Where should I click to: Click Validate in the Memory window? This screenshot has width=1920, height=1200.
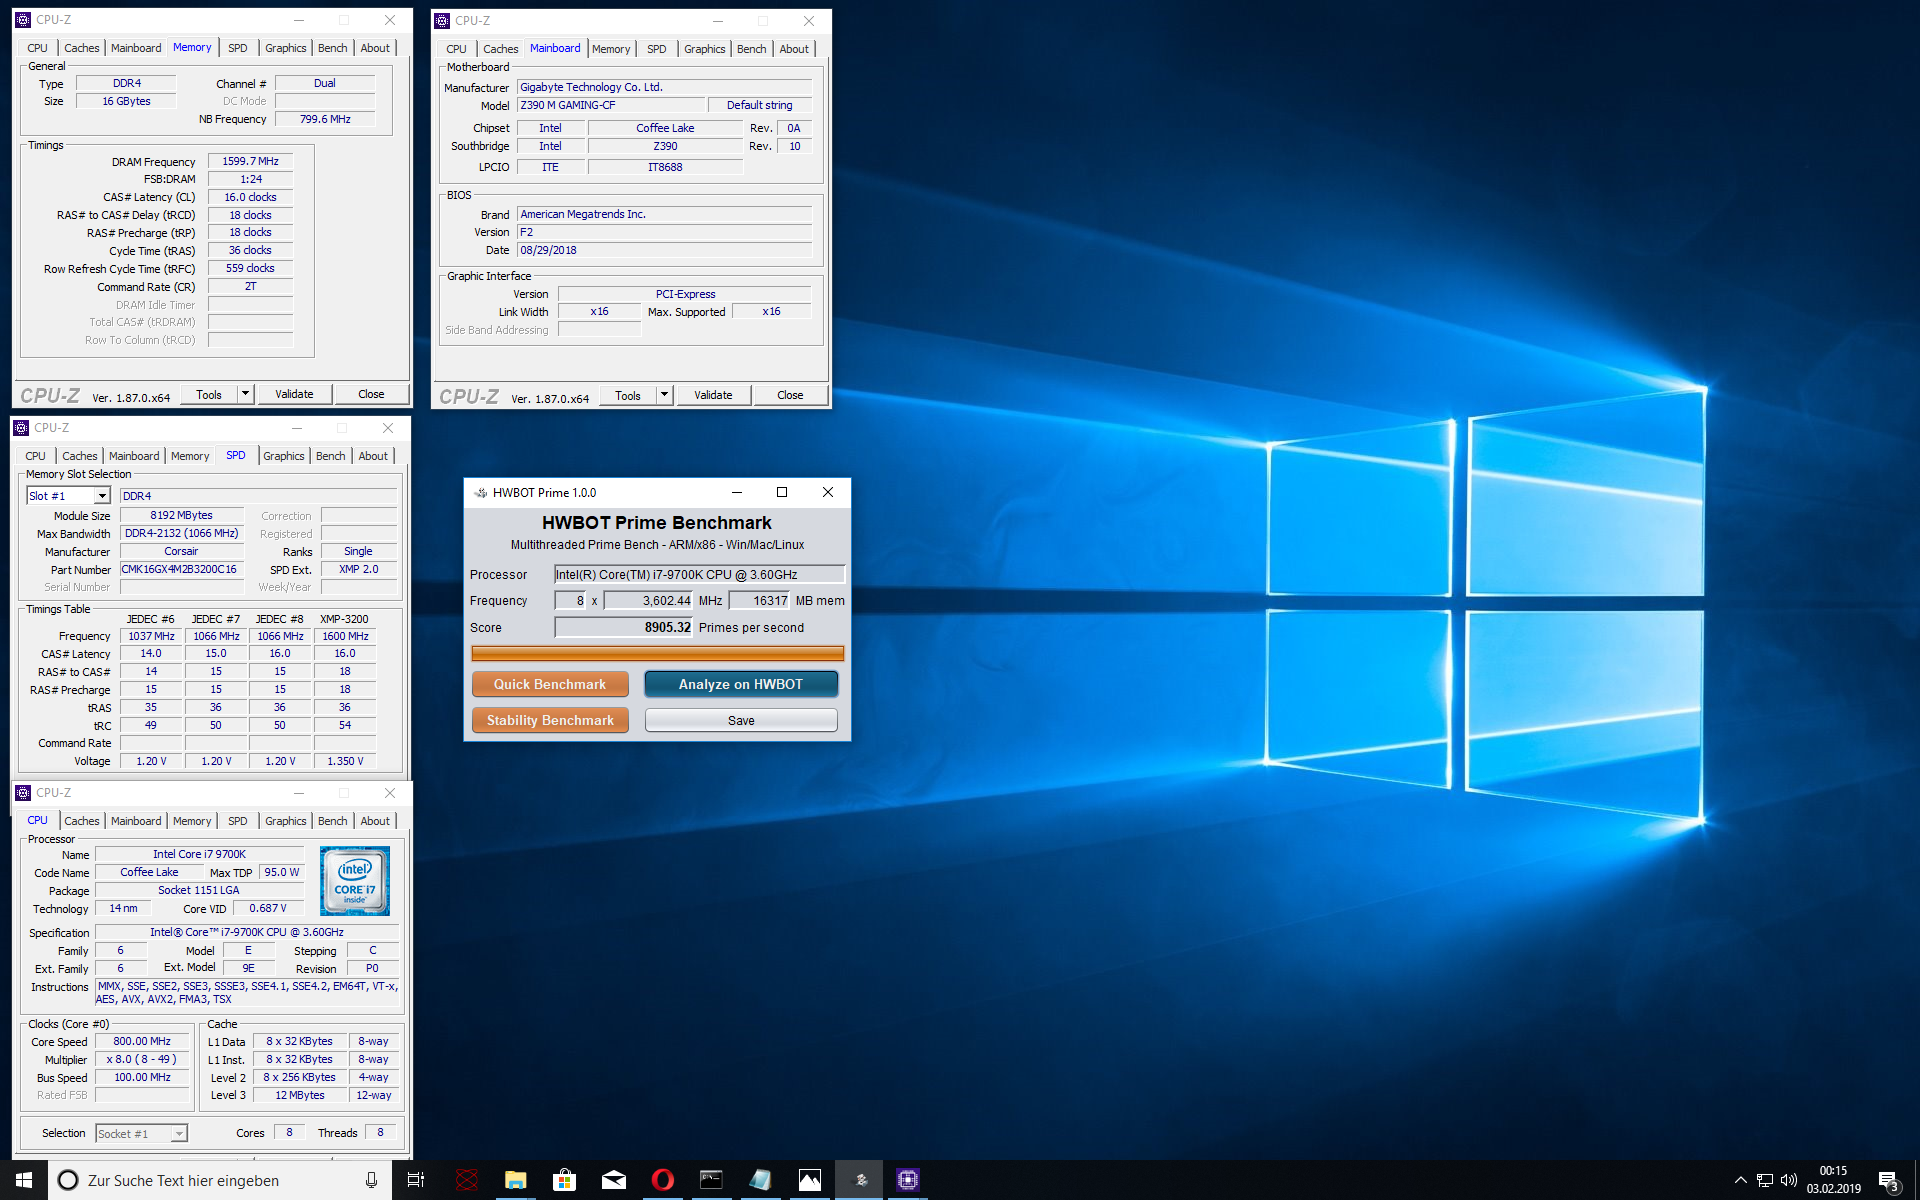pyautogui.click(x=294, y=394)
